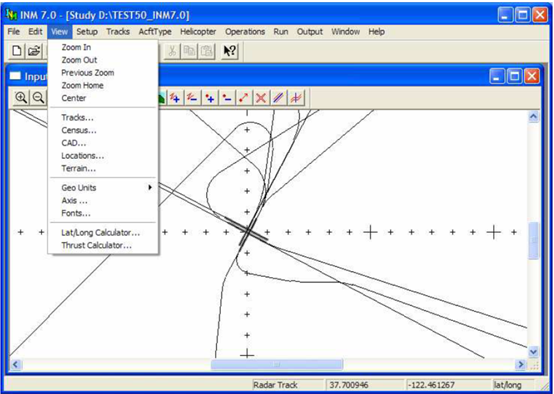Click the magnifier zoom-out tool icon
This screenshot has height=394, width=554.
[x=38, y=98]
